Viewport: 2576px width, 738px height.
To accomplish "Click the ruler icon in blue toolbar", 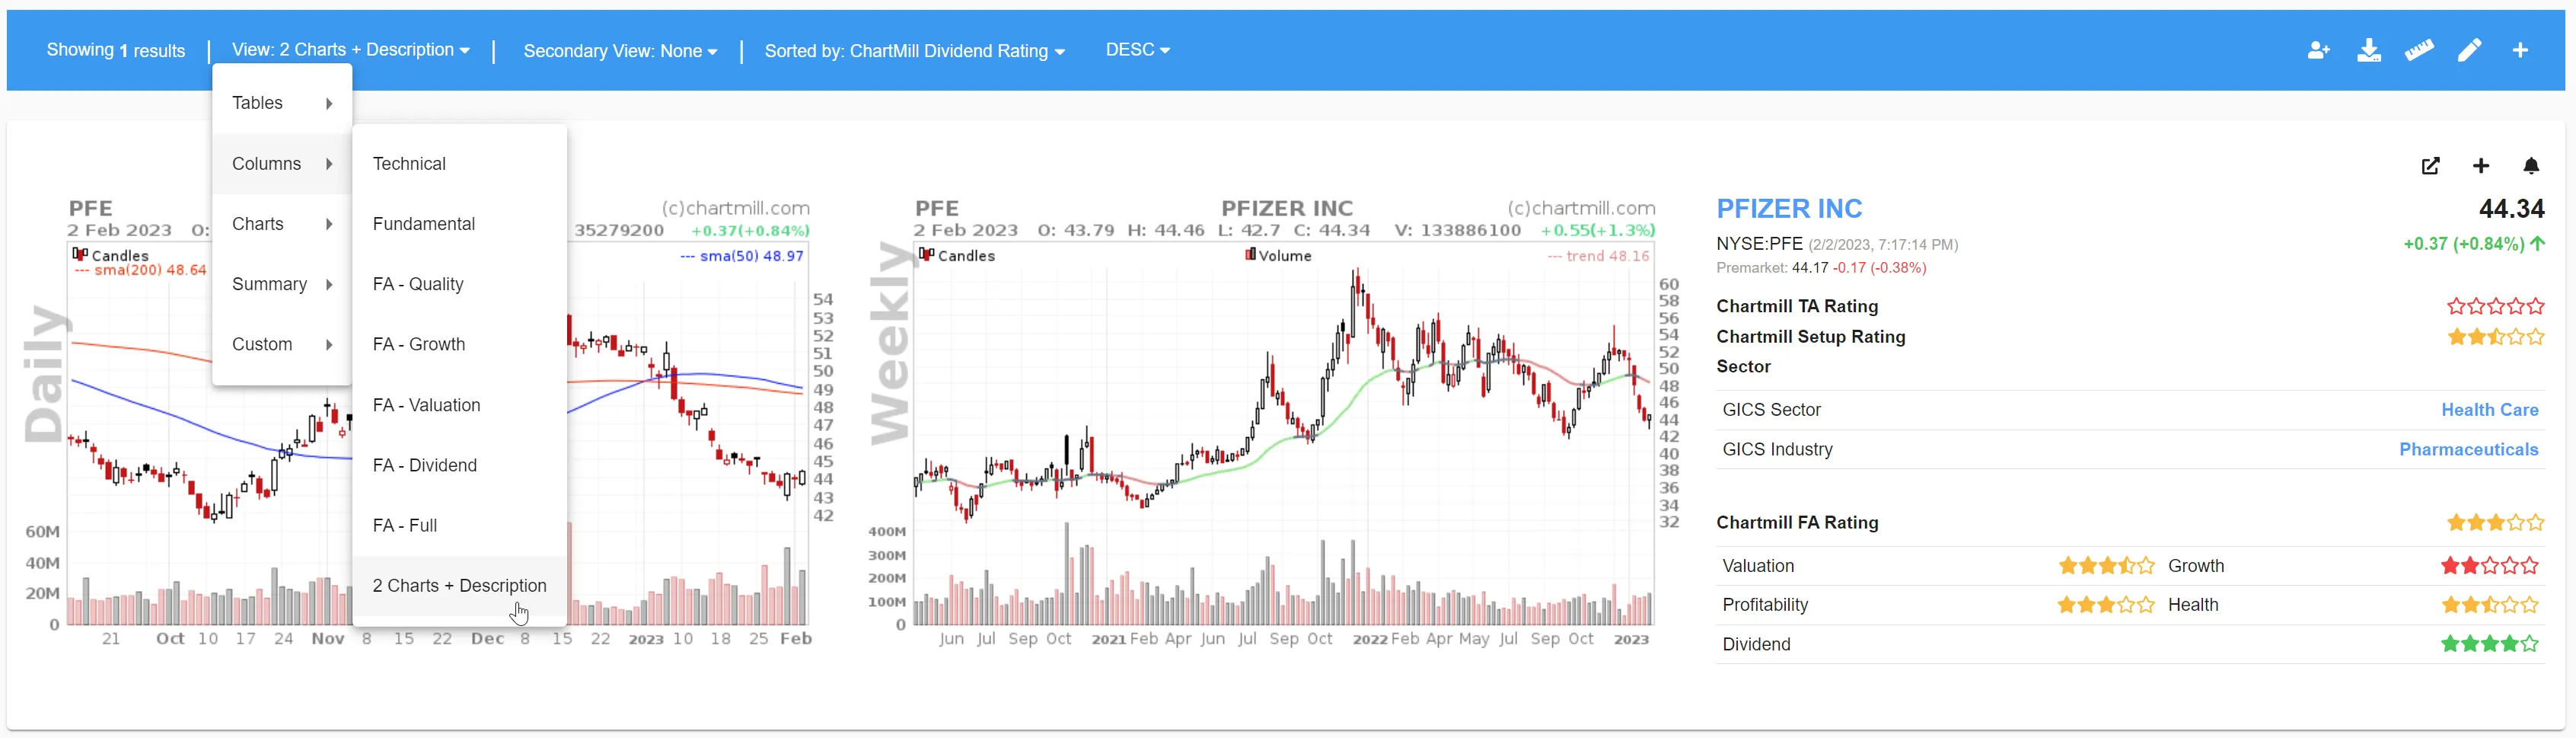I will click(x=2419, y=50).
